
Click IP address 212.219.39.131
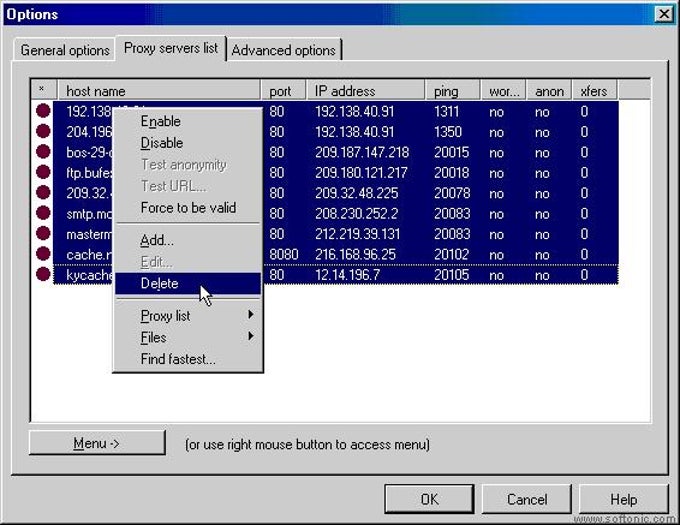(x=357, y=234)
